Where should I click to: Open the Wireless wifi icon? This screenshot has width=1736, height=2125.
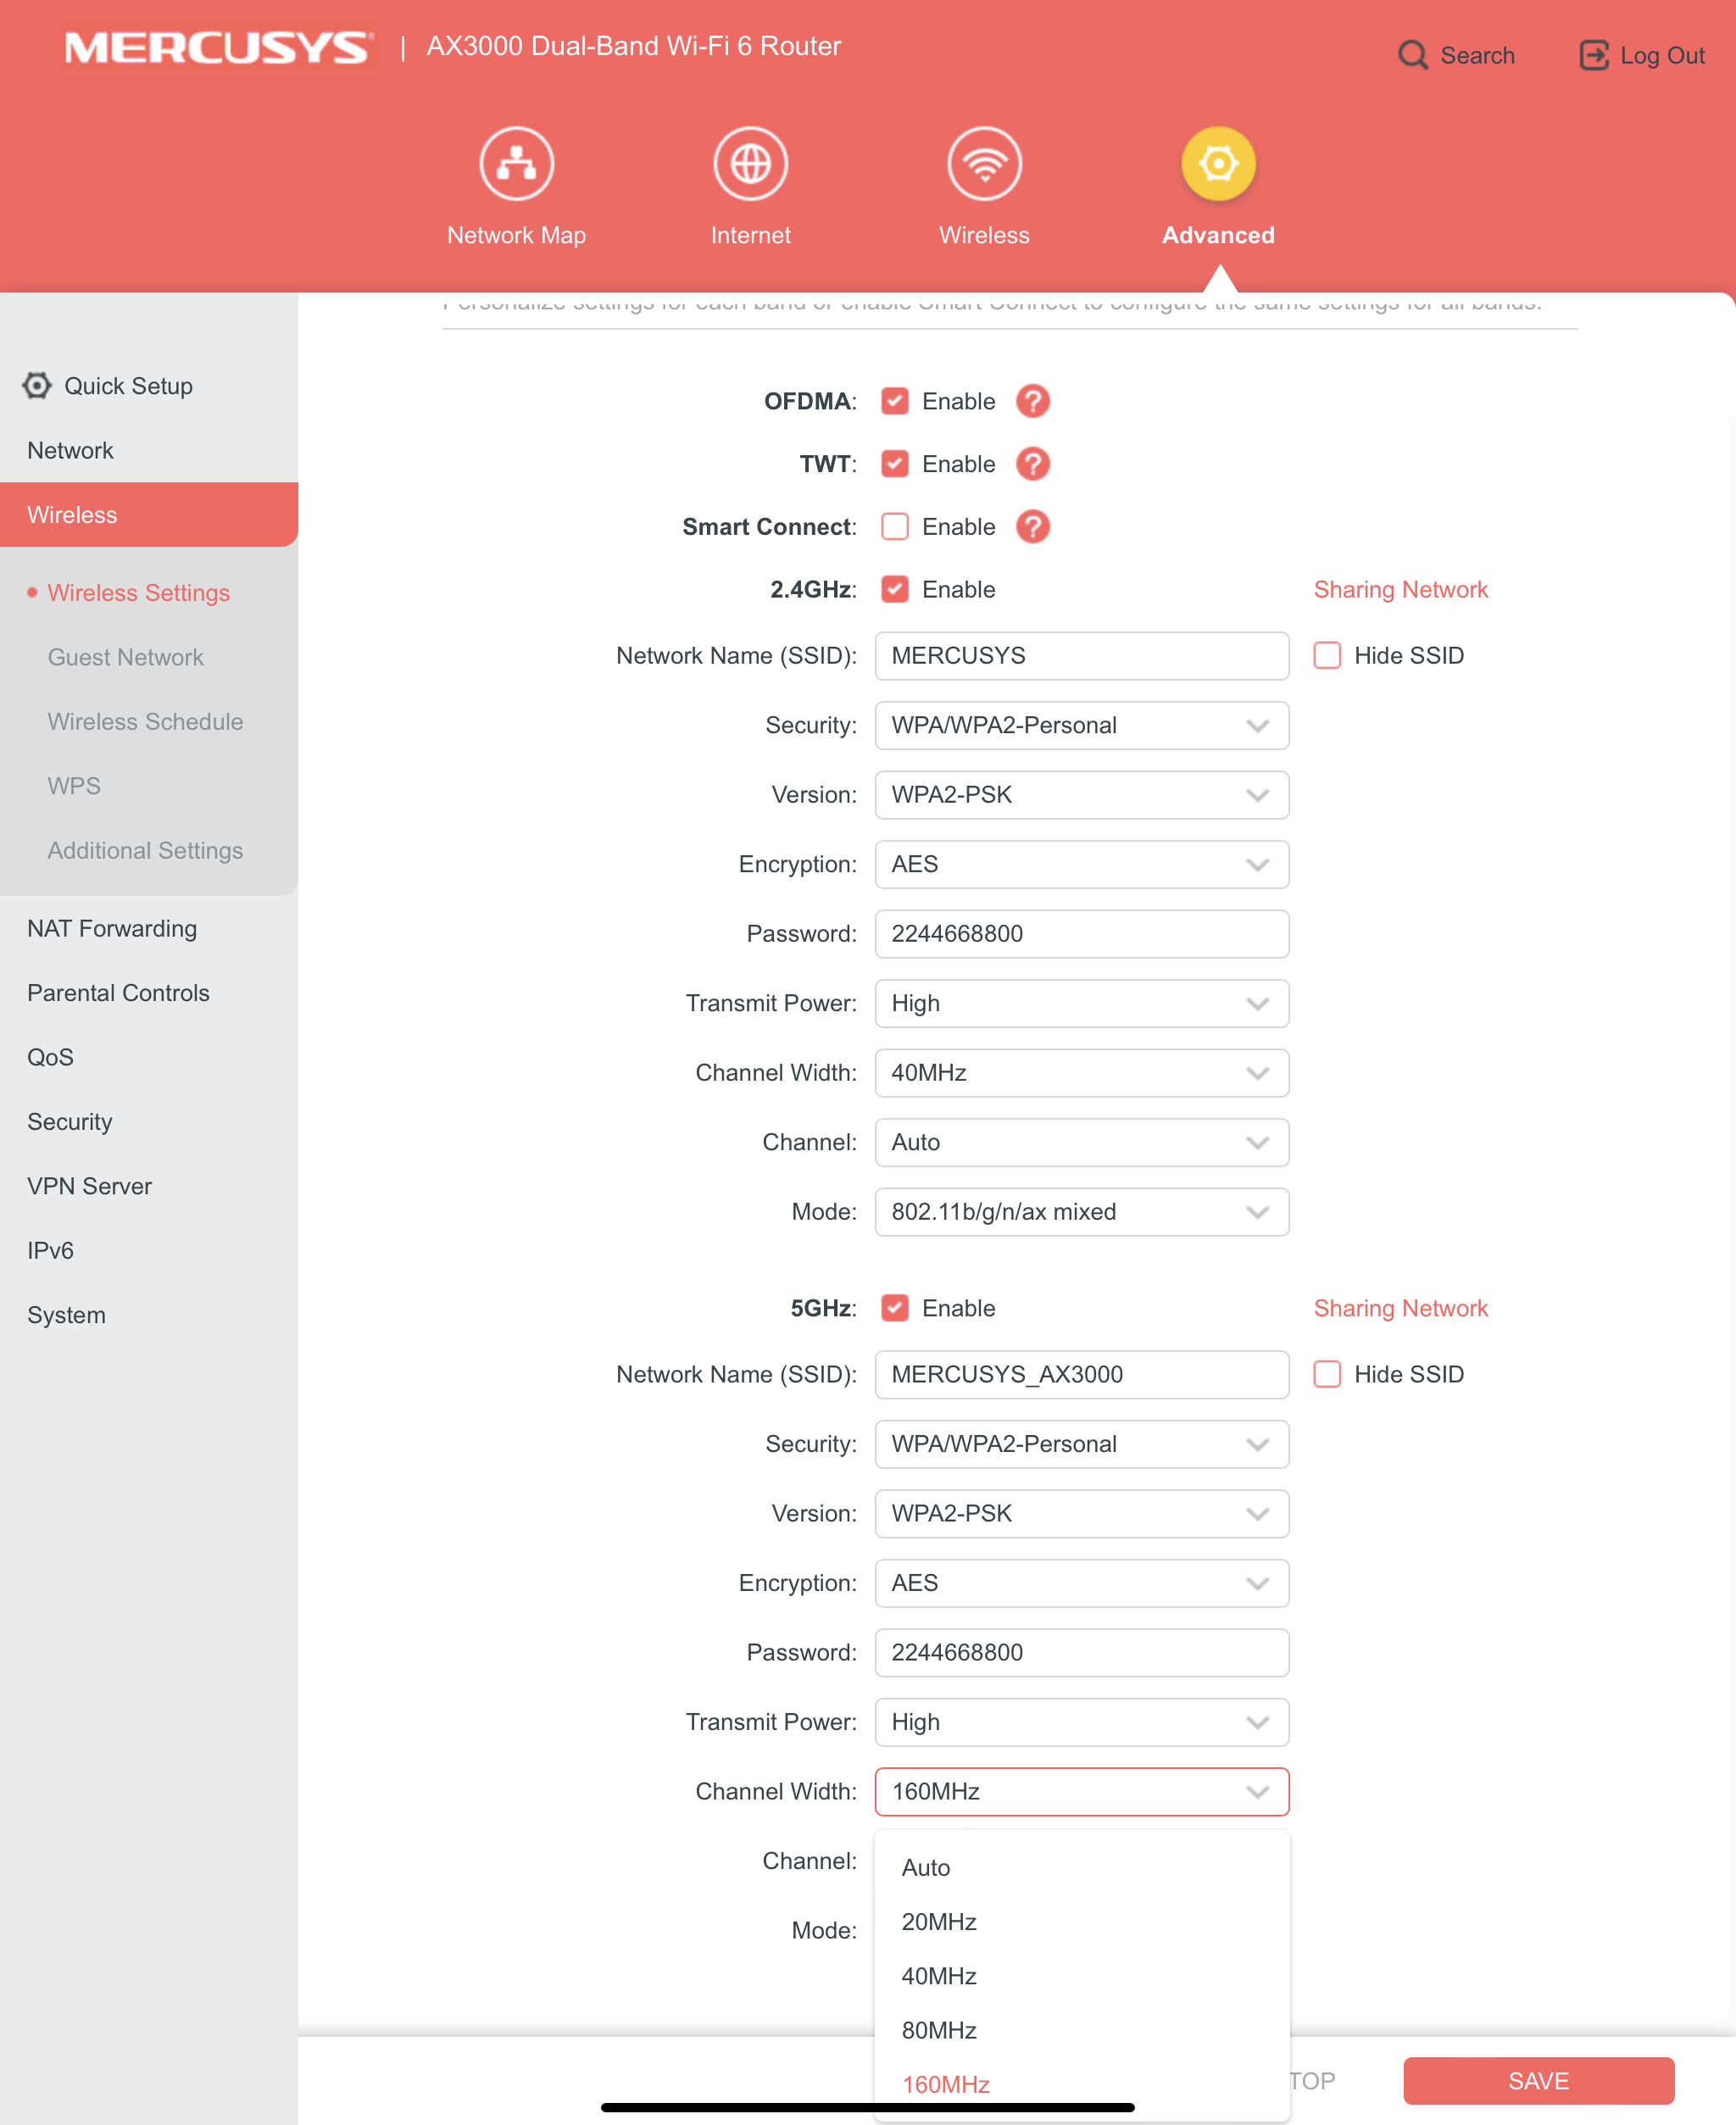tap(984, 163)
